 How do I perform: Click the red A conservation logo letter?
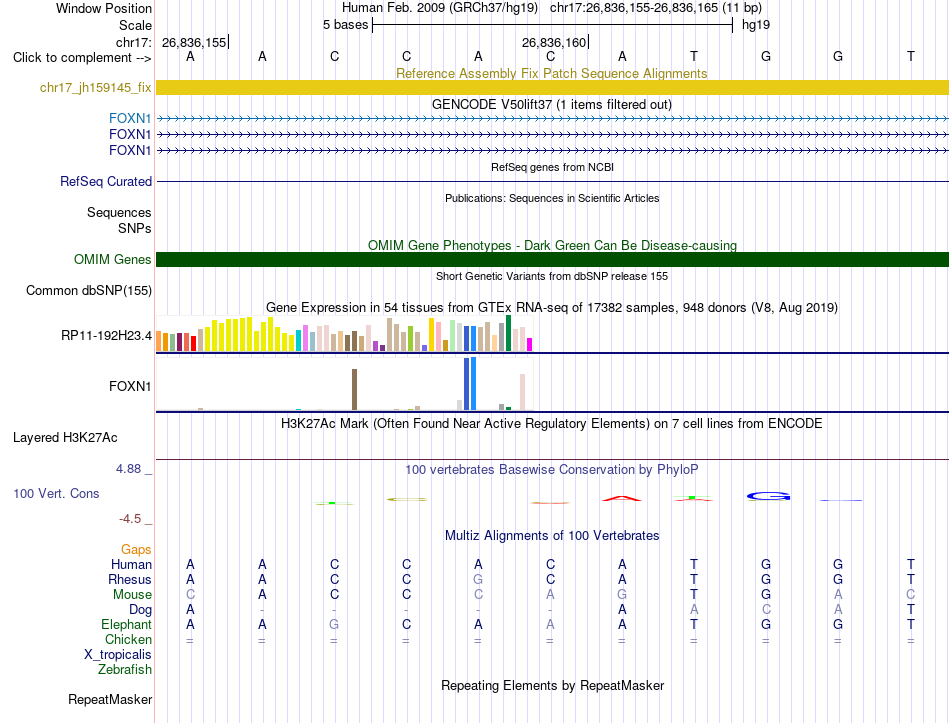[x=622, y=498]
